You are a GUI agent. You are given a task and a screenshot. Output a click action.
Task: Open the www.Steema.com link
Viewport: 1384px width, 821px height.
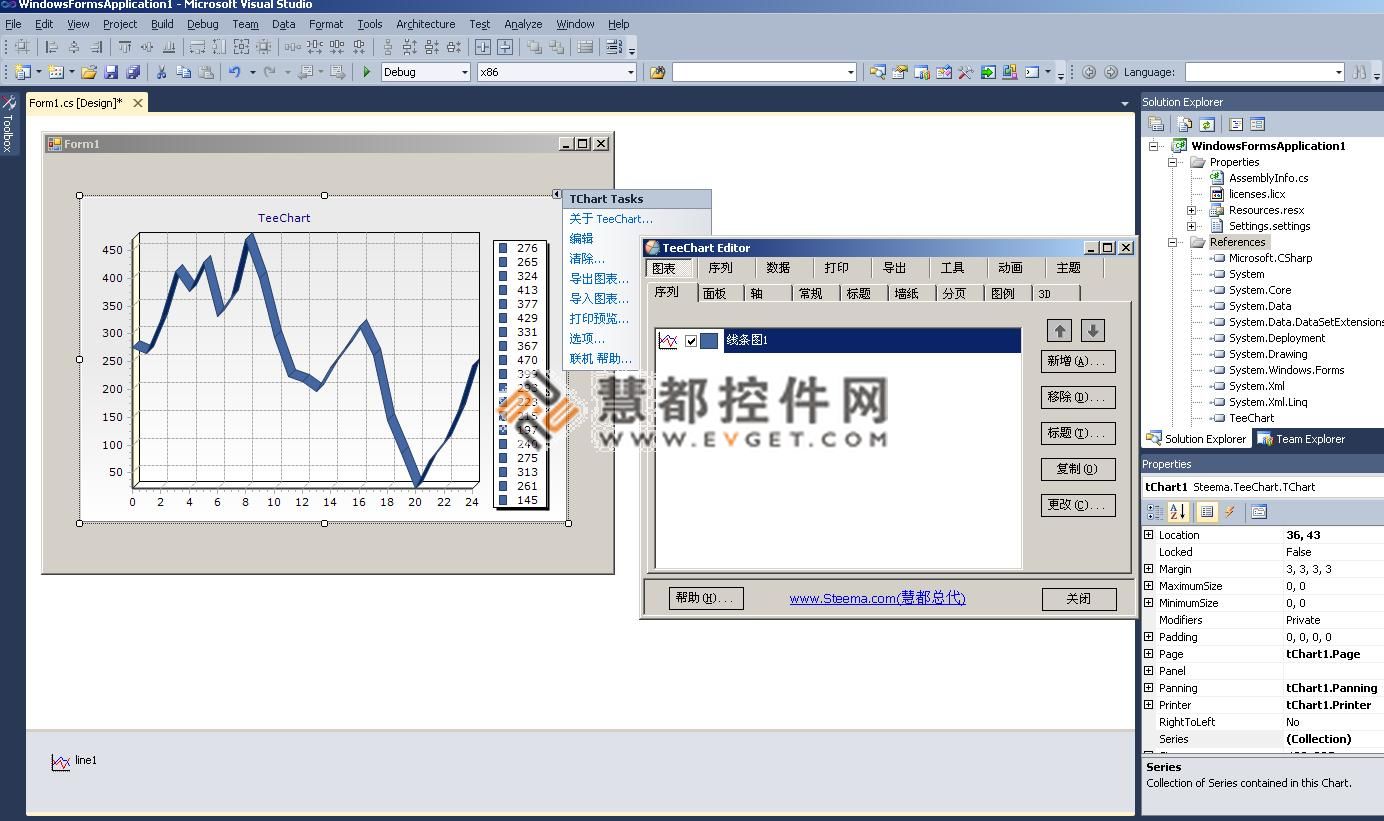pyautogui.click(x=877, y=598)
